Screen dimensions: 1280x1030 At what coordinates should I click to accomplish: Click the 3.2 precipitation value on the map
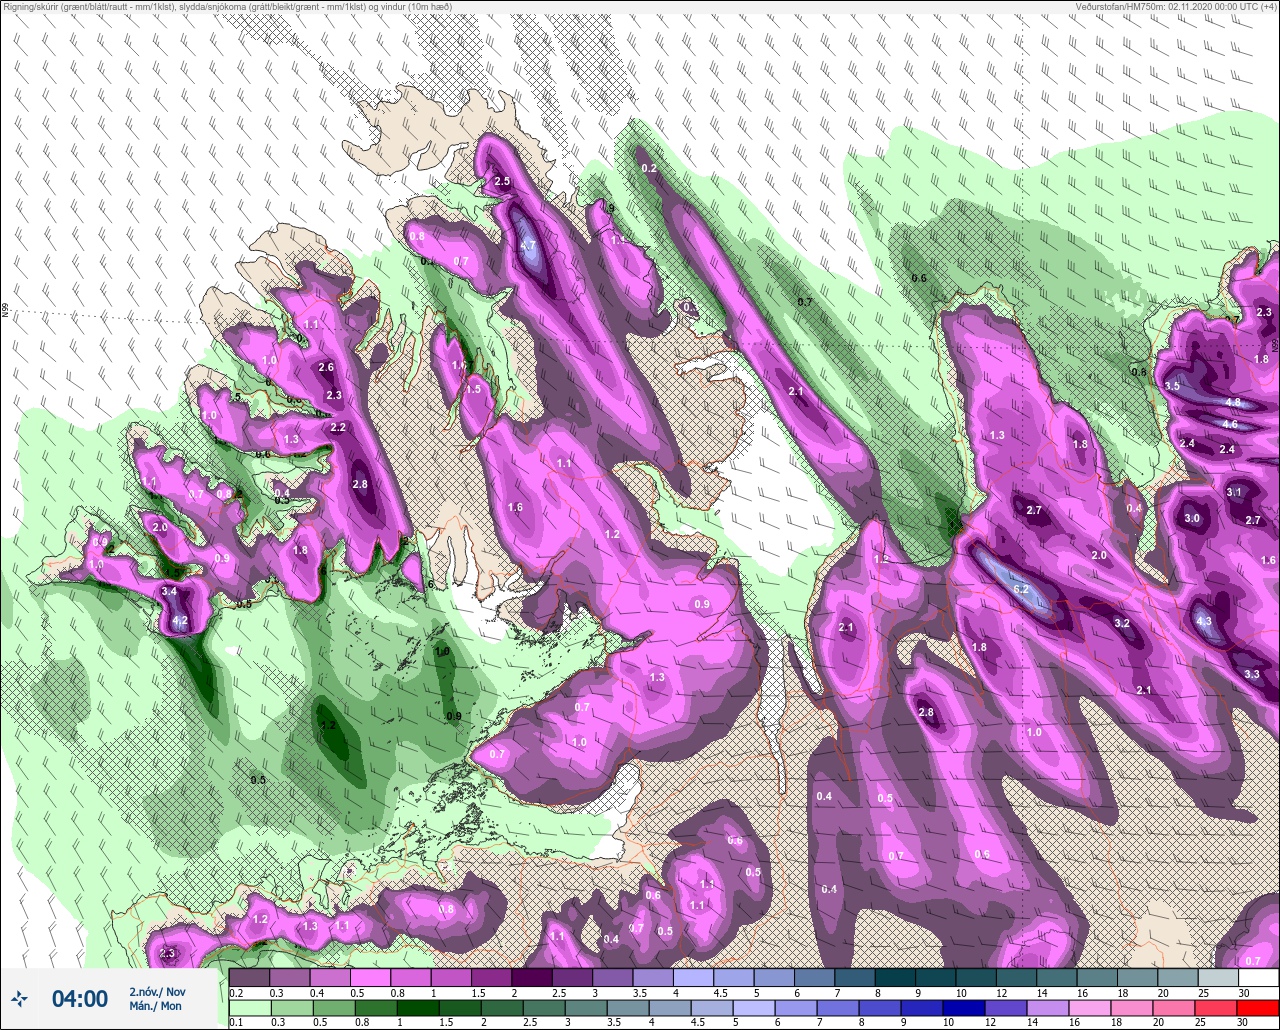point(1122,623)
